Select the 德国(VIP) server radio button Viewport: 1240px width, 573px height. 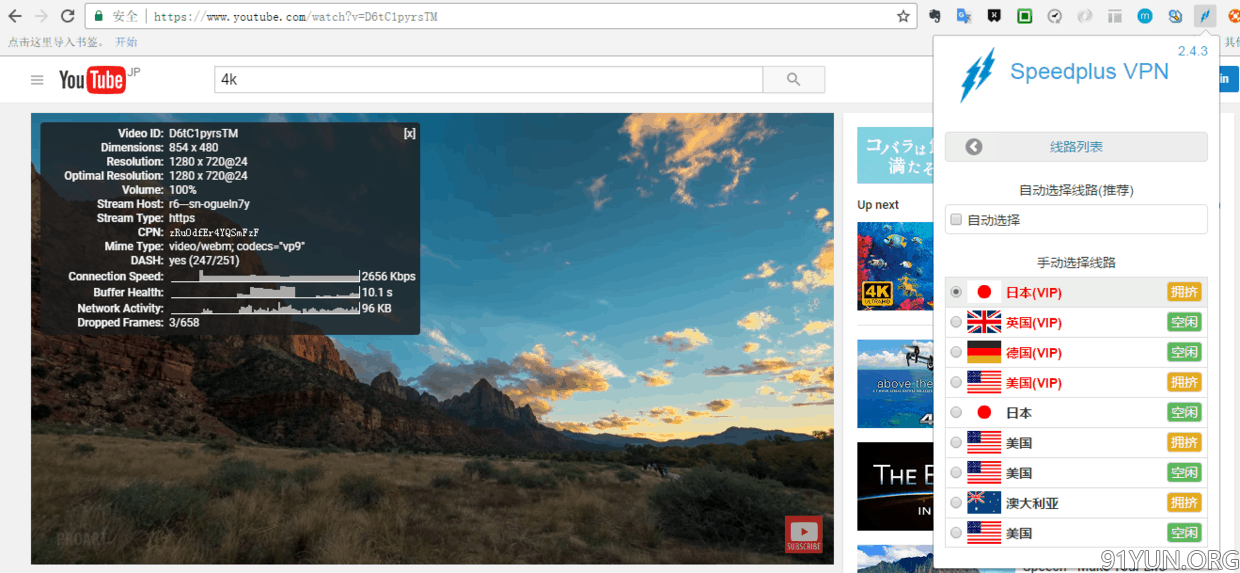pos(957,352)
